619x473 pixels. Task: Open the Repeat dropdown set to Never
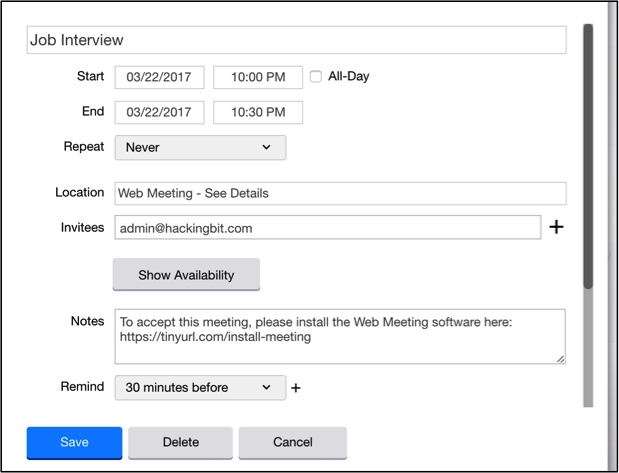click(x=200, y=148)
